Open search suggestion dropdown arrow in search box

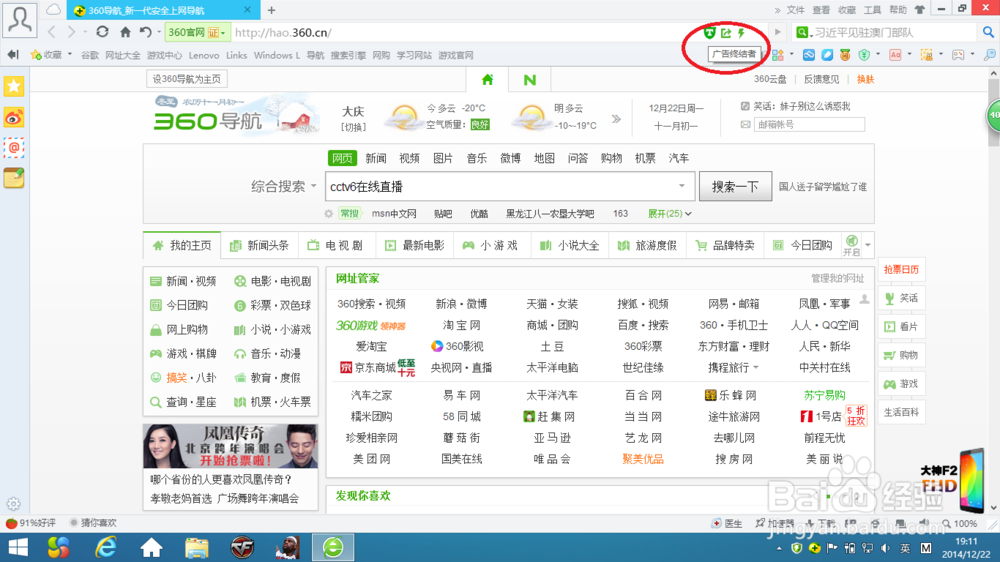[682, 186]
